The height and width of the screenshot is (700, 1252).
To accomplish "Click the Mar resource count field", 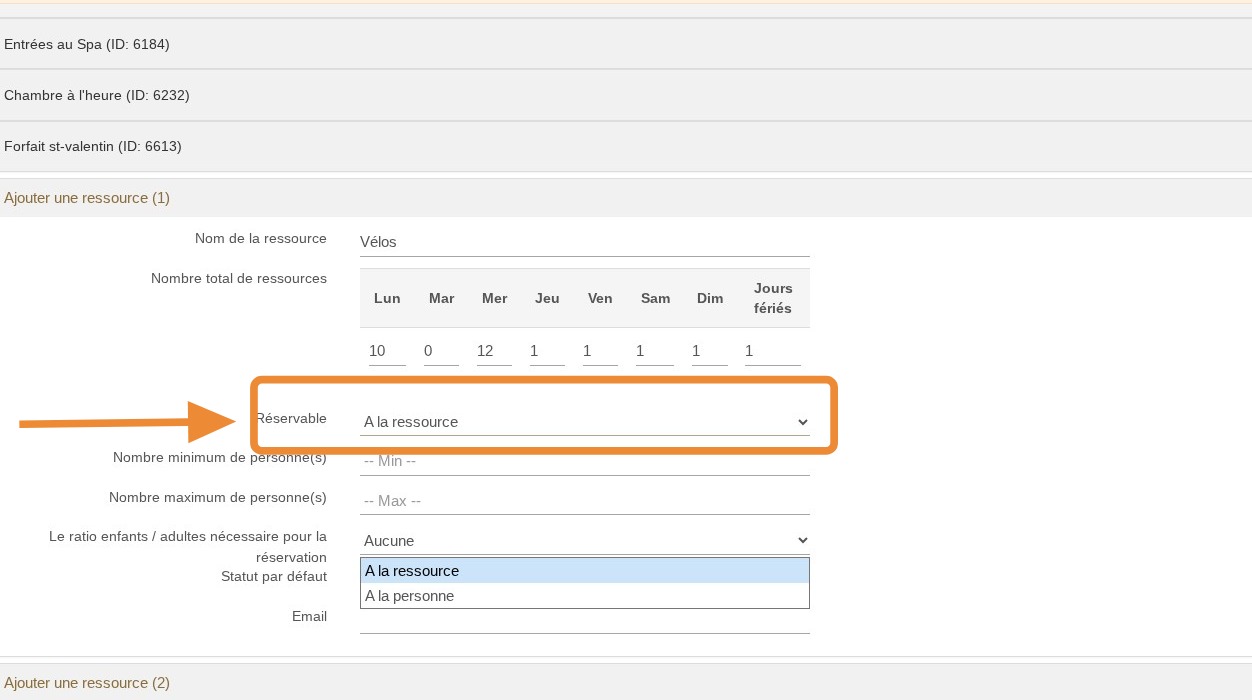I will [441, 351].
